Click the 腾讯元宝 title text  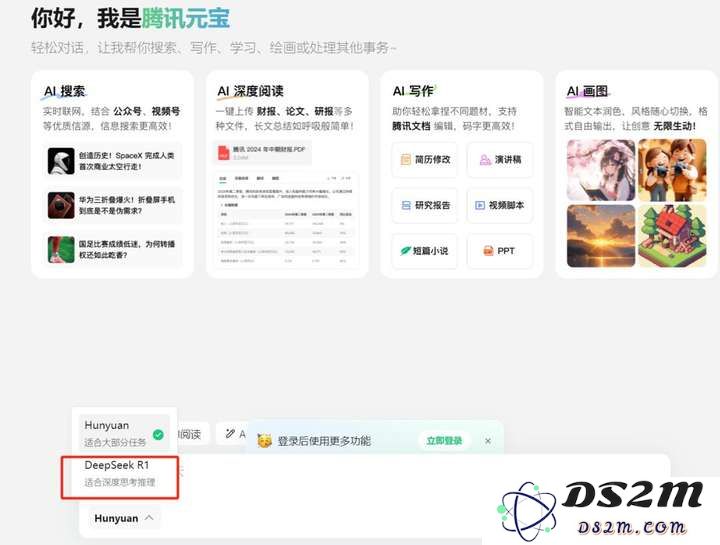[x=186, y=18]
